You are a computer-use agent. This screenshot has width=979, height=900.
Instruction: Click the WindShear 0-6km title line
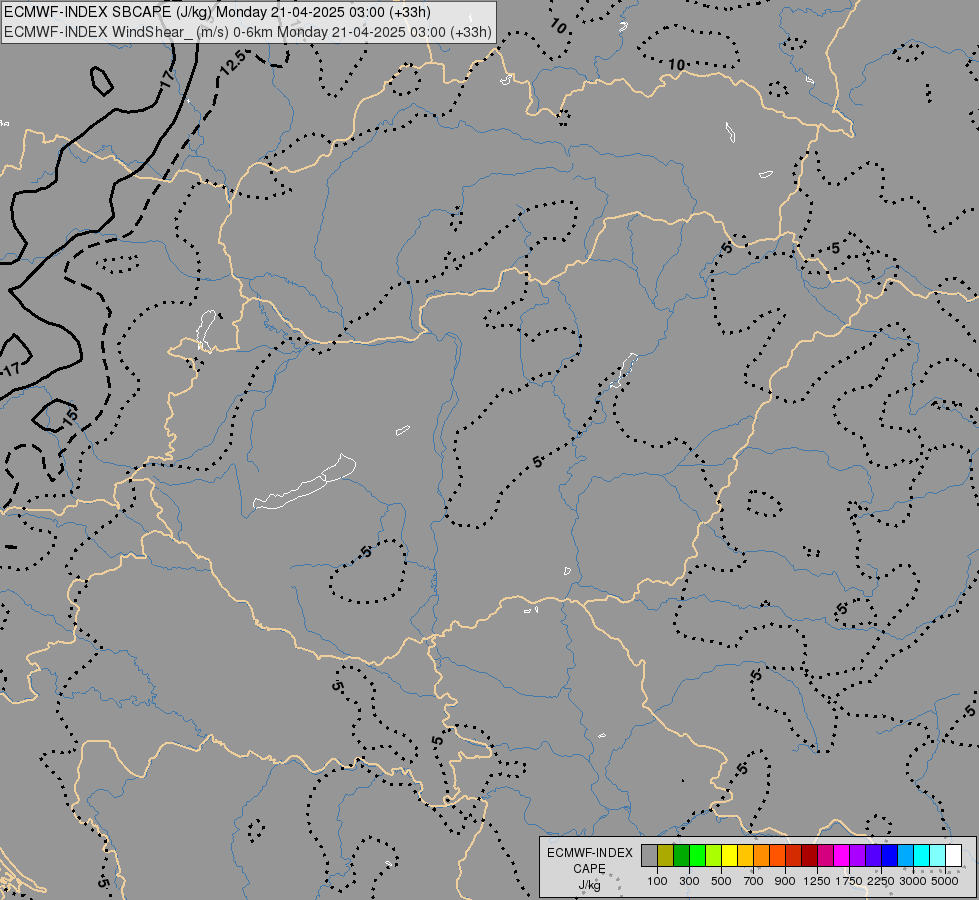tap(248, 32)
